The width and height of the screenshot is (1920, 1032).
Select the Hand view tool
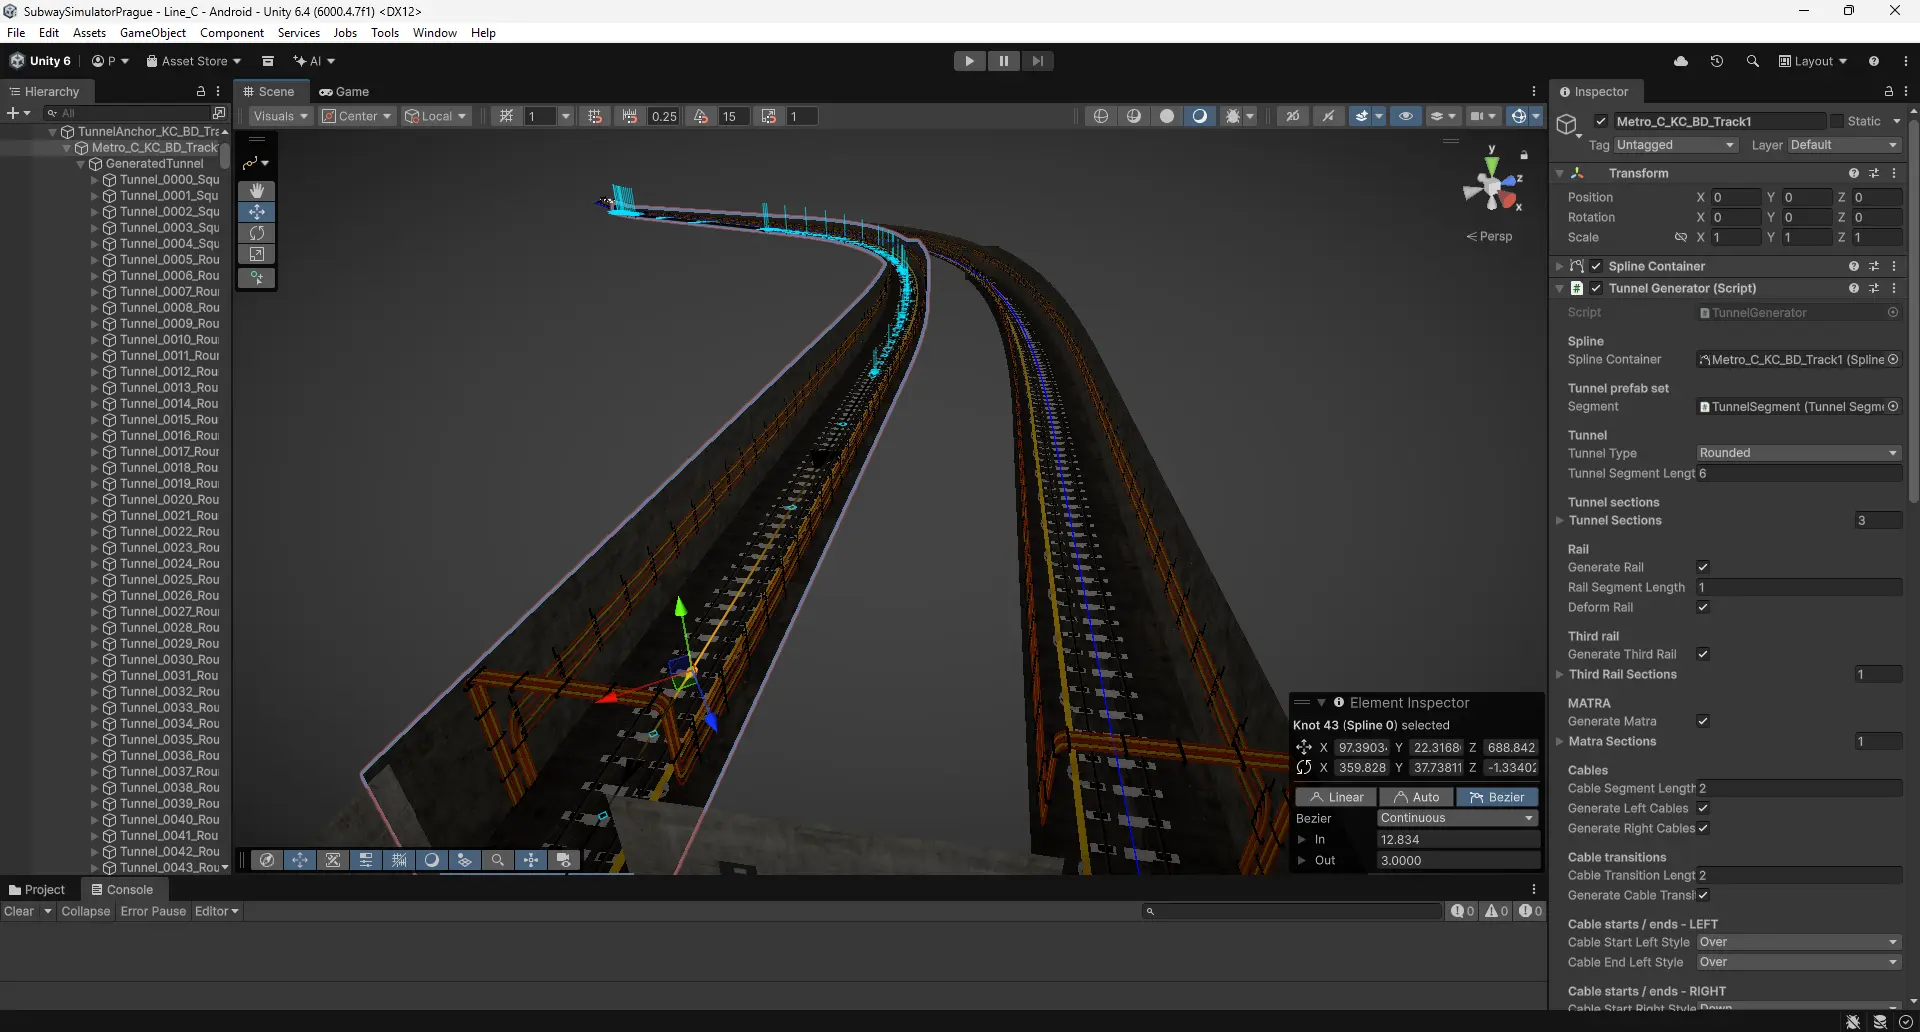(257, 190)
